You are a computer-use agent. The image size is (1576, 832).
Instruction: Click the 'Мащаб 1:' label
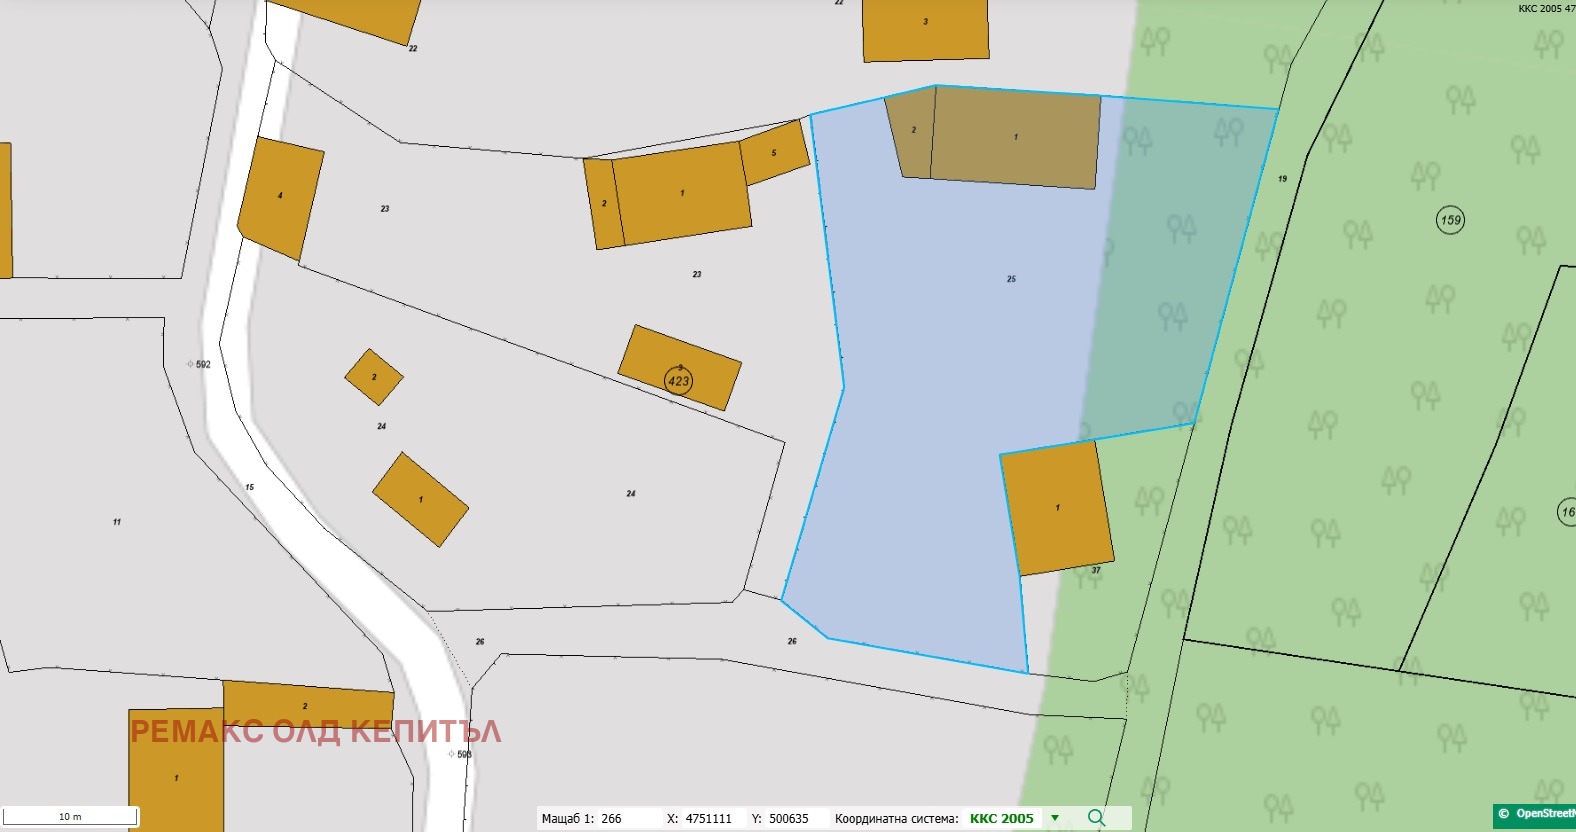567,818
